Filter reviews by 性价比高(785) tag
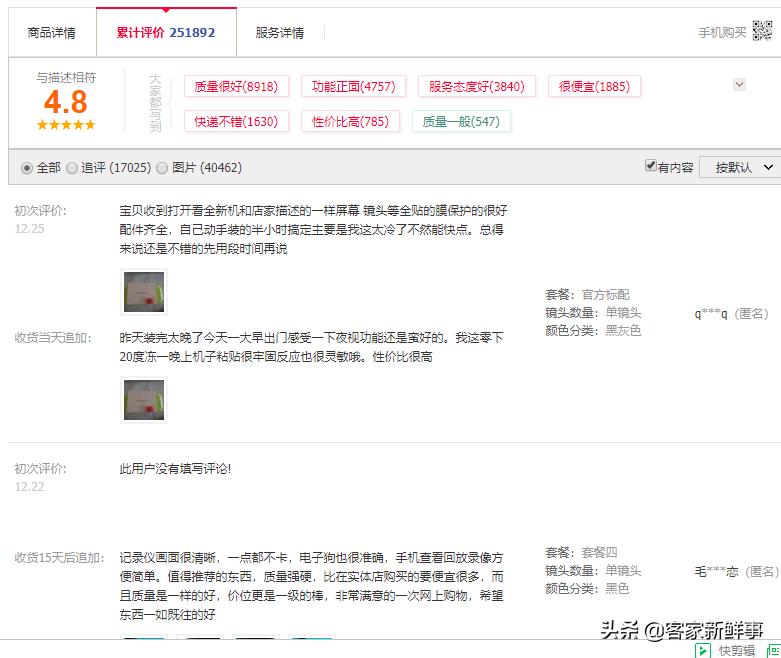Image resolution: width=781 pixels, height=658 pixels. pos(350,122)
